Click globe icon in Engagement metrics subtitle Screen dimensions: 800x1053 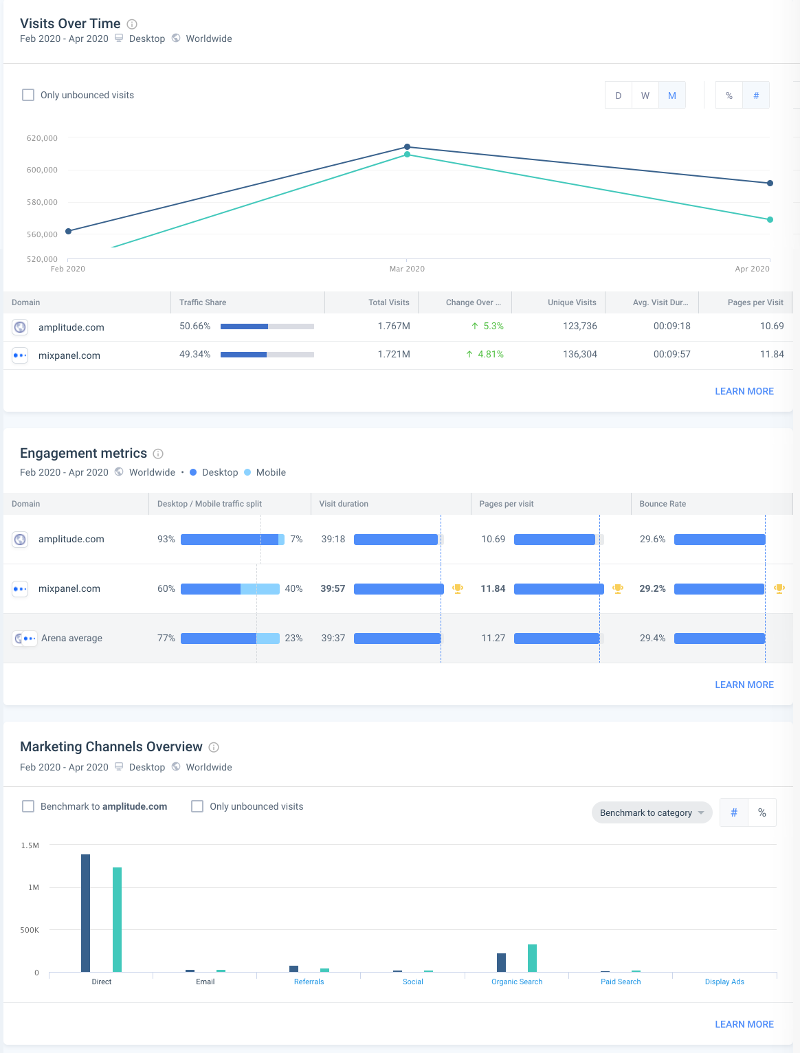(x=119, y=472)
